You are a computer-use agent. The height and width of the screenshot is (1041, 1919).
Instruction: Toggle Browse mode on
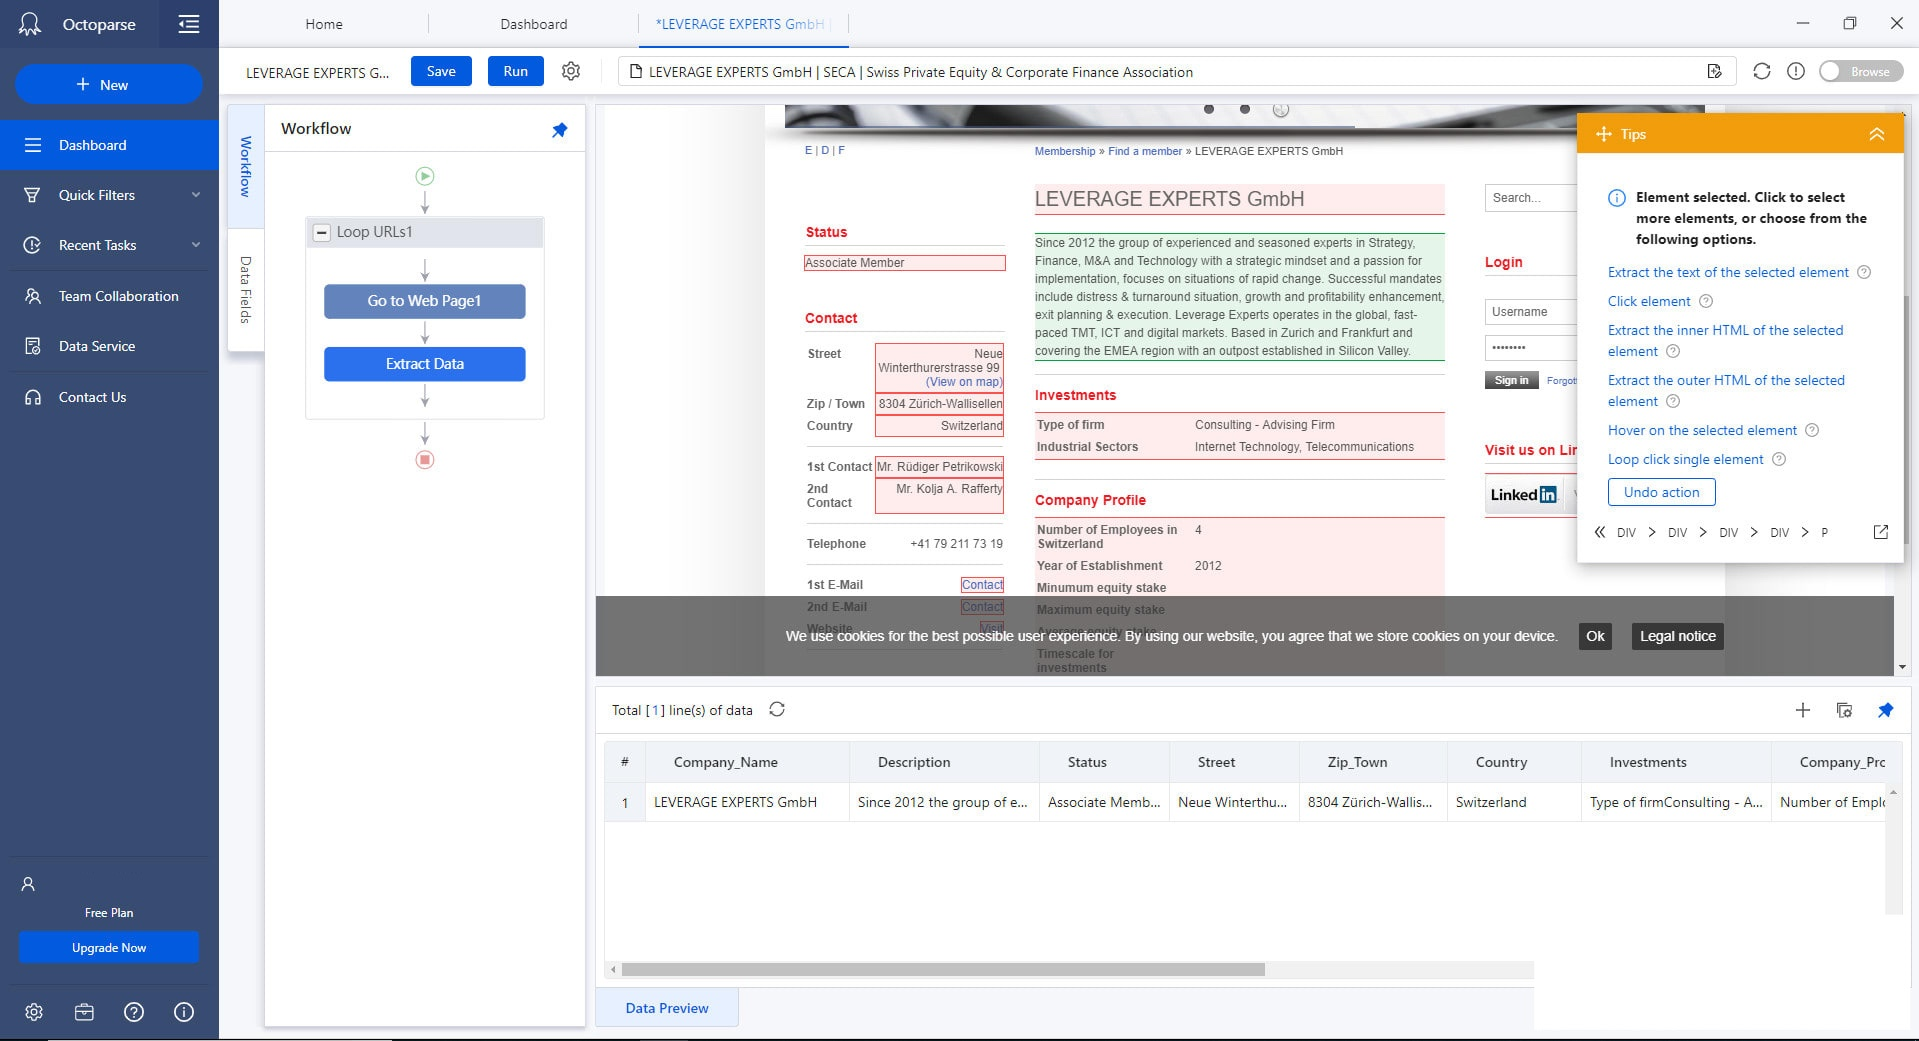pos(1859,71)
